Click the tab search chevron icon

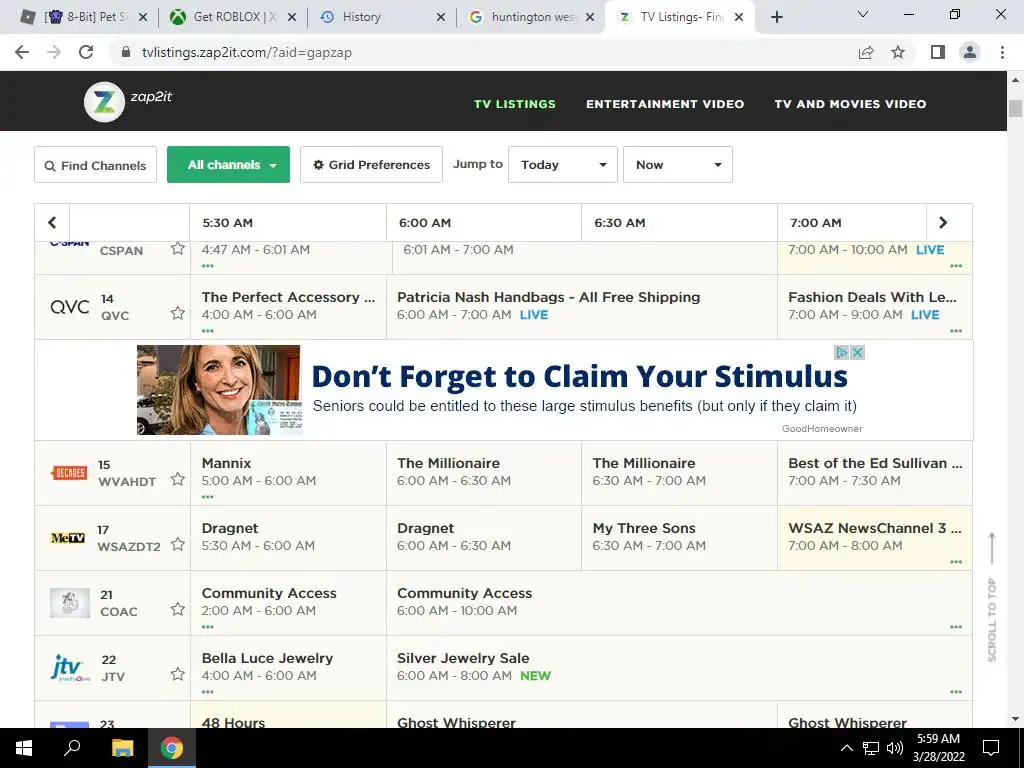pos(863,14)
